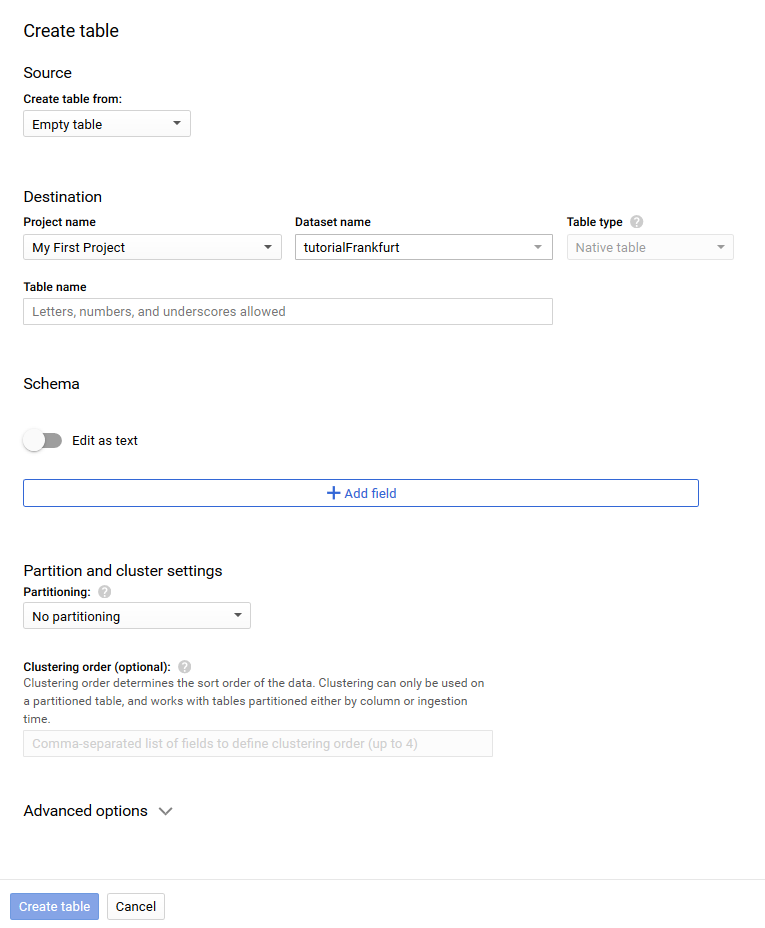
Task: Click the Table type help icon
Action: point(636,222)
